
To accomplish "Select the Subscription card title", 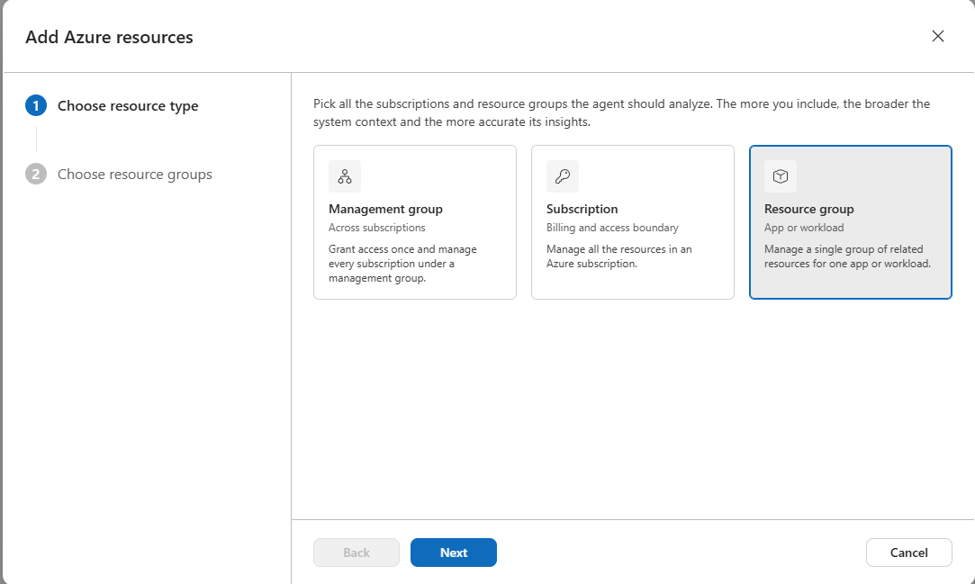I will point(582,209).
